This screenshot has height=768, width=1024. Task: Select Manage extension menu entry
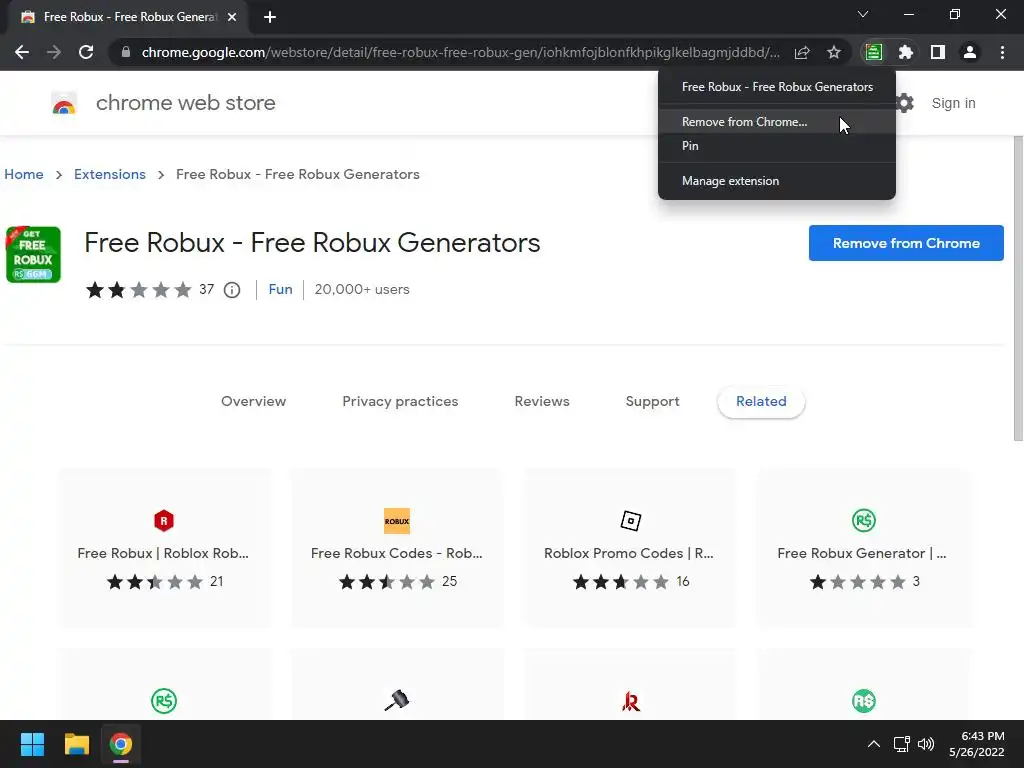coord(776,181)
